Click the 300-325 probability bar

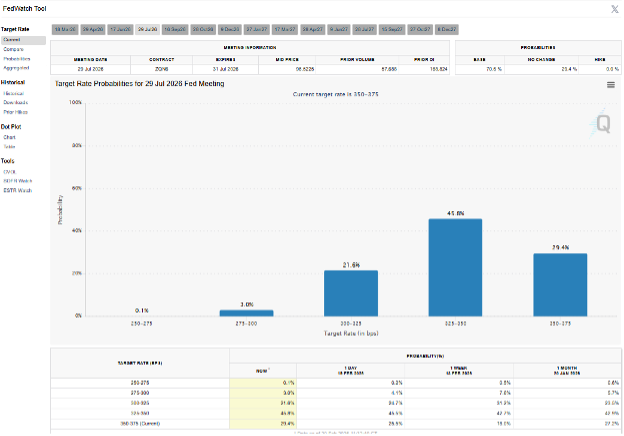tap(350, 293)
